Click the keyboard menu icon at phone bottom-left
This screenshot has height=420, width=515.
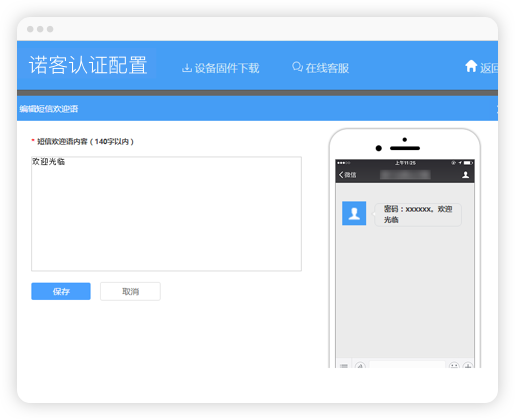click(344, 366)
